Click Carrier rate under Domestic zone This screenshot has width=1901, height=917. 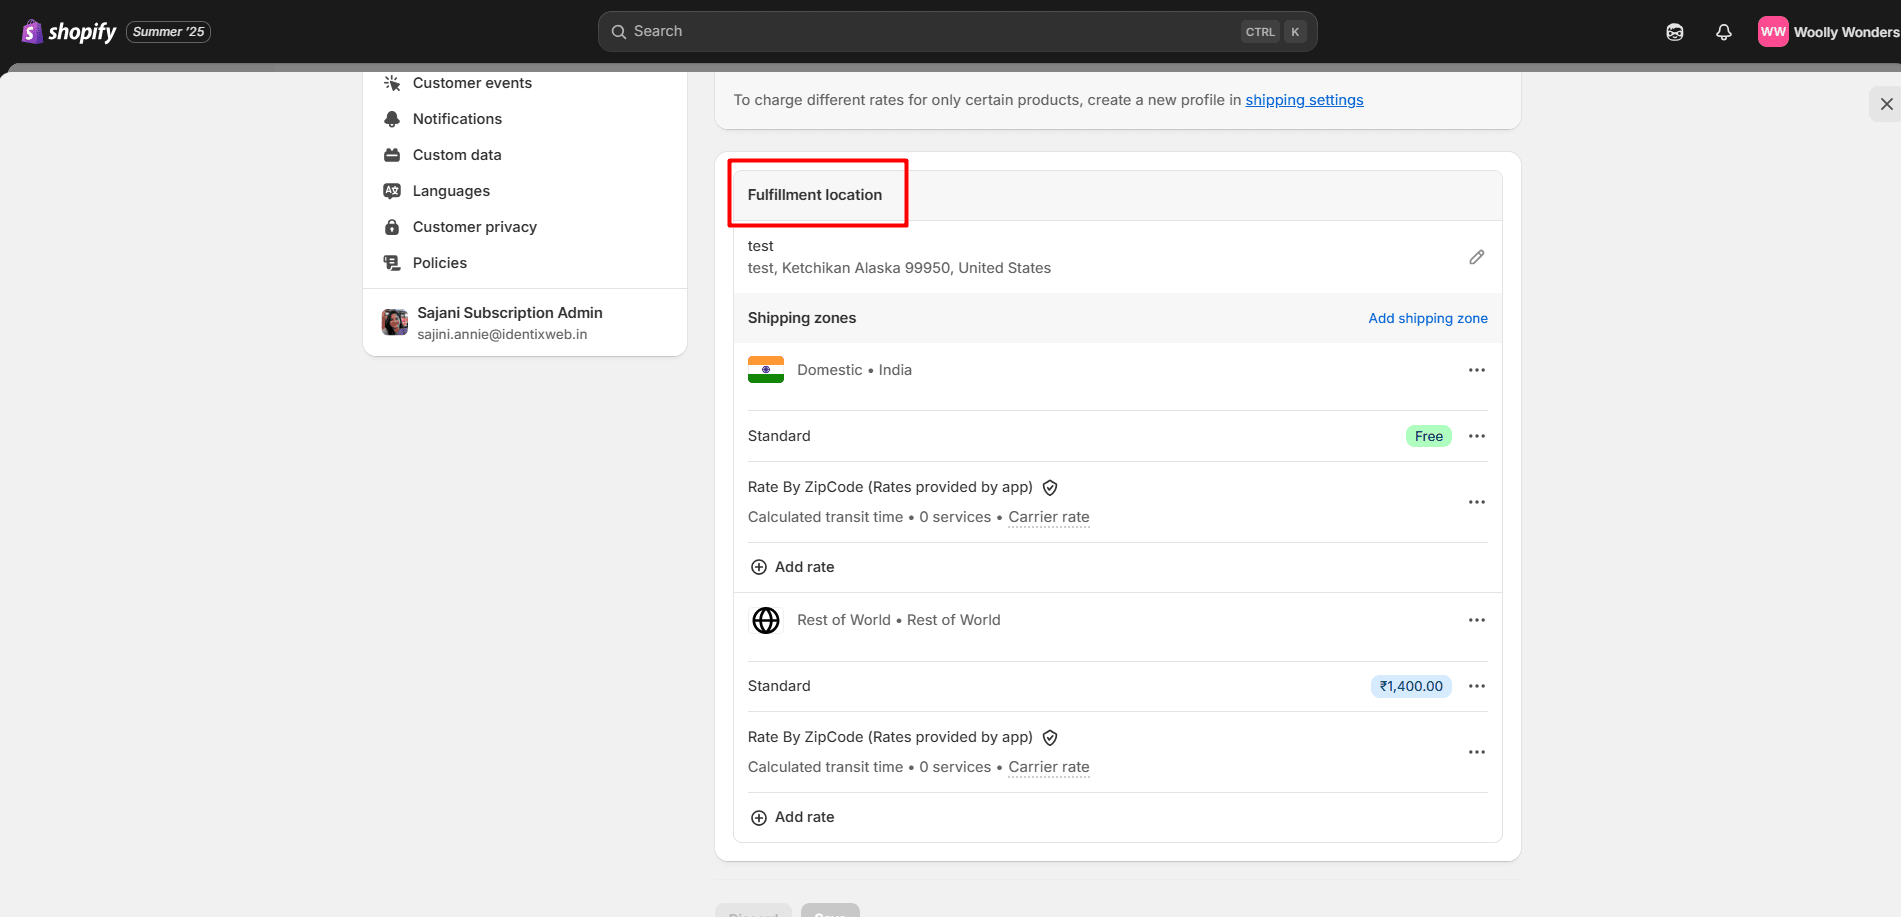click(1049, 517)
